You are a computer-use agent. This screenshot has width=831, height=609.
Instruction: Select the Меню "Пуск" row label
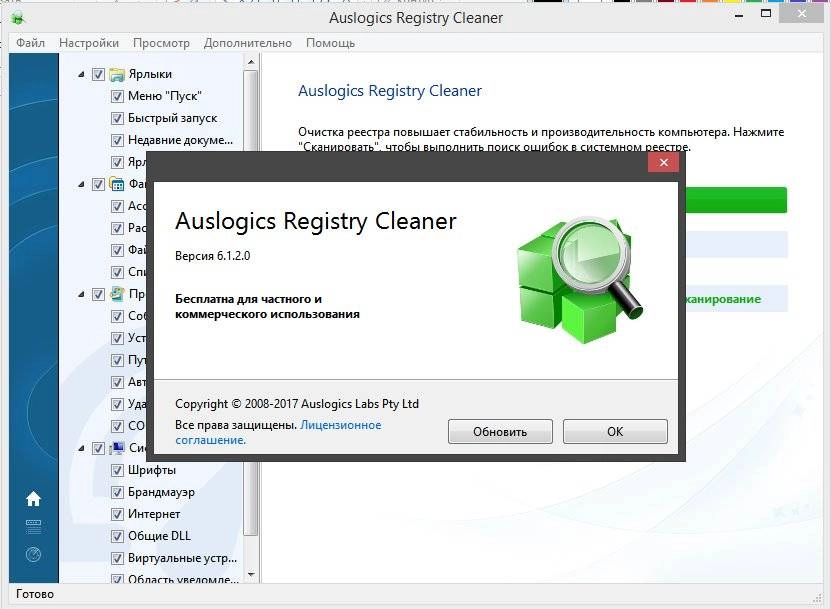click(x=164, y=96)
